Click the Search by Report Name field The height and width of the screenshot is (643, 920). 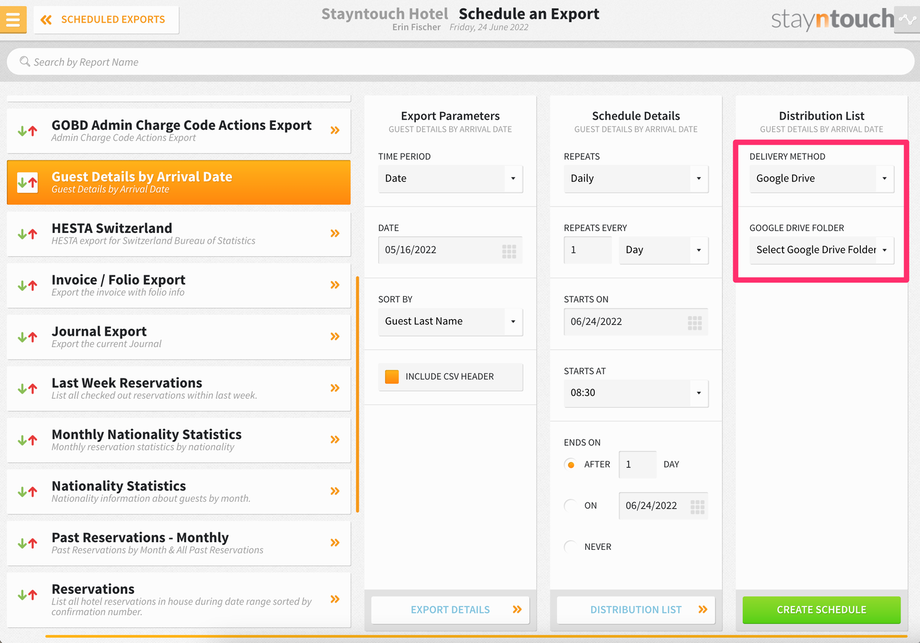pyautogui.click(x=460, y=62)
